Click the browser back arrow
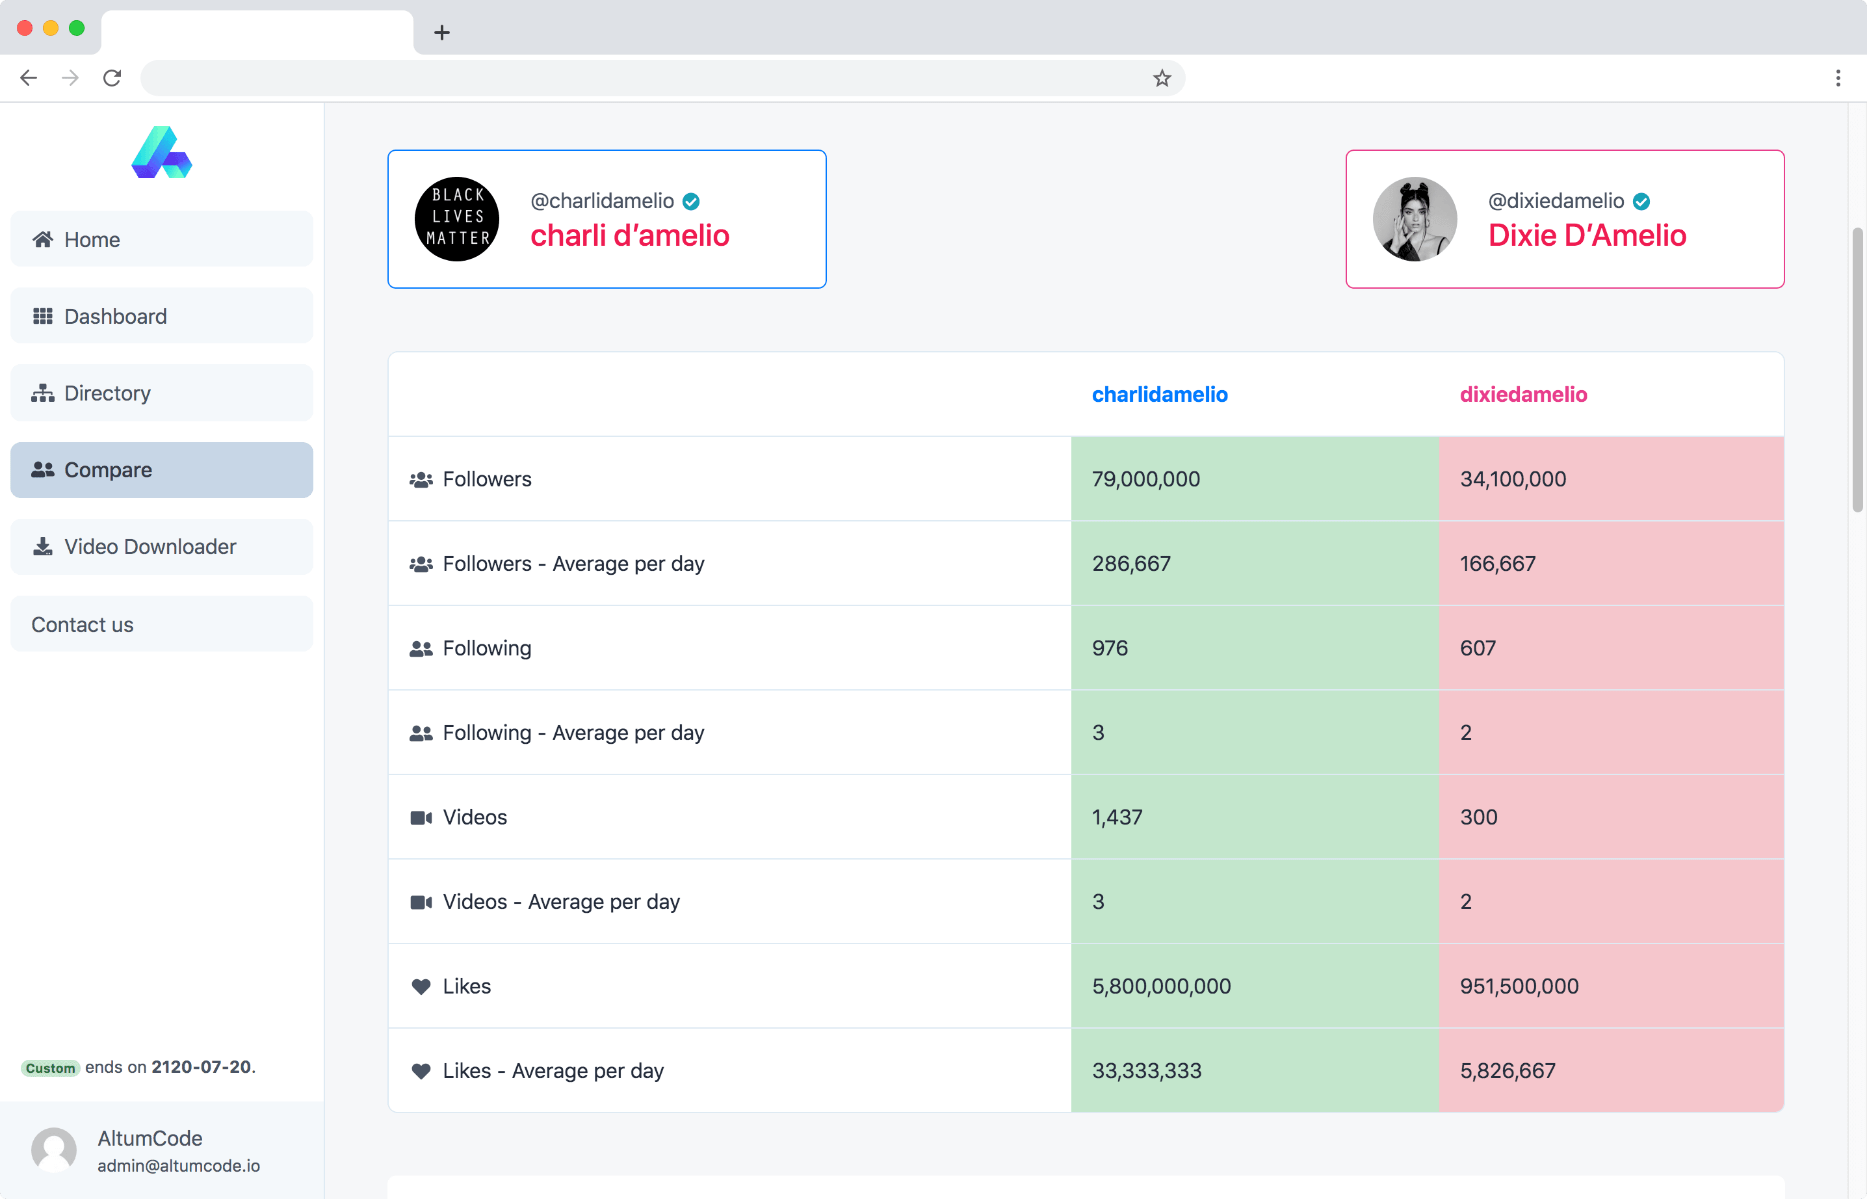Image resolution: width=1867 pixels, height=1199 pixels. click(28, 78)
